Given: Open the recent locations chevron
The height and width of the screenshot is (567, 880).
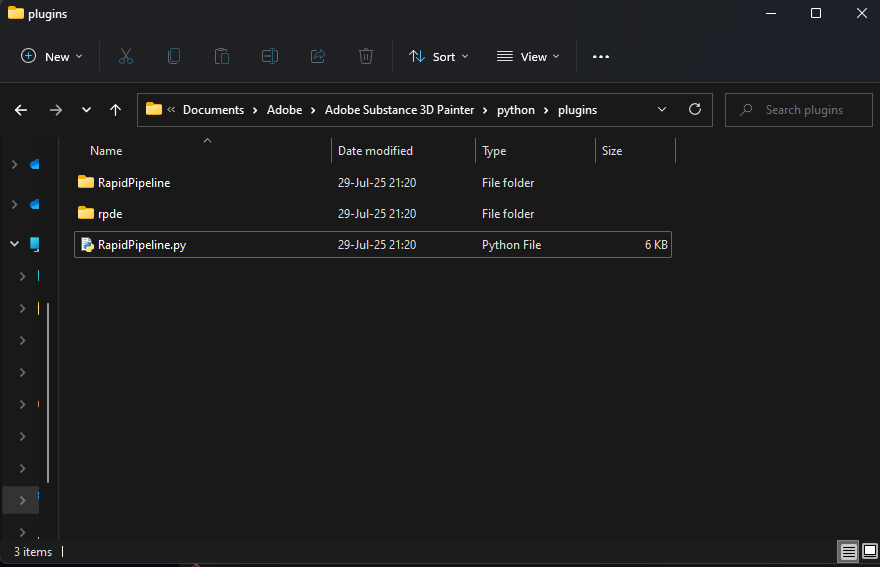Looking at the screenshot, I should 86,110.
